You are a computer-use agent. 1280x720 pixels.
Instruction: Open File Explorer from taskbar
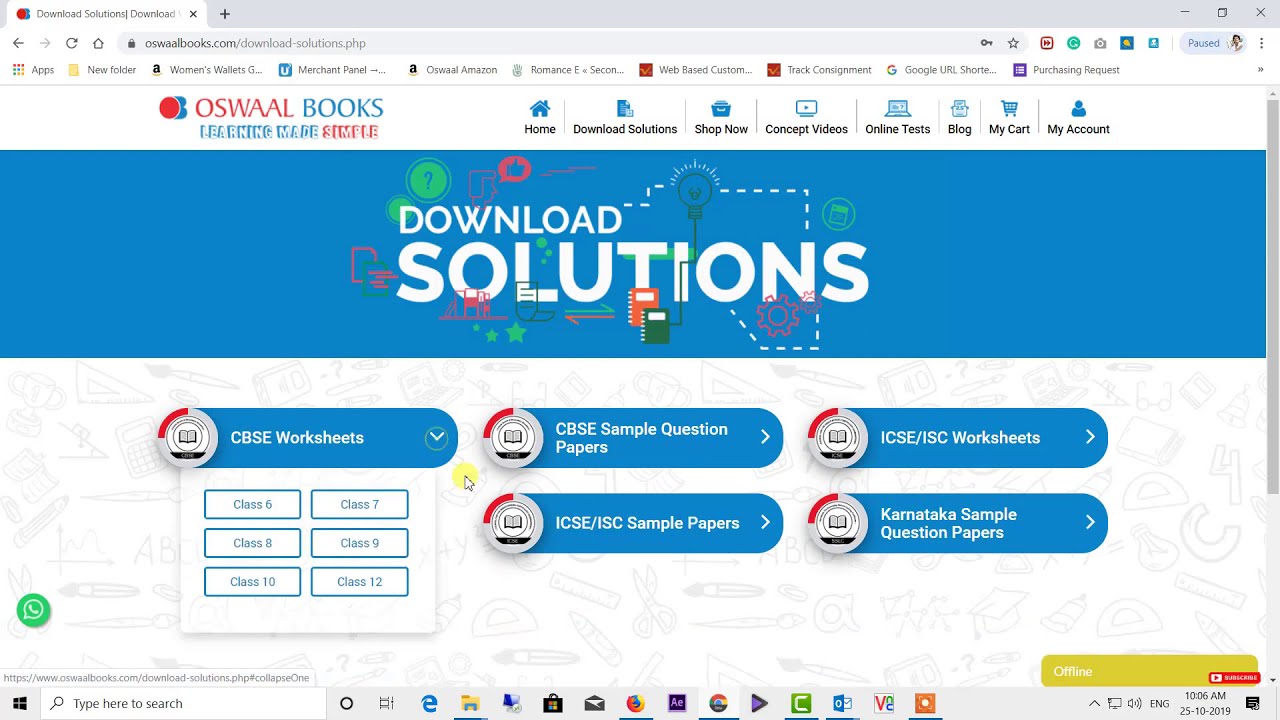(x=470, y=703)
